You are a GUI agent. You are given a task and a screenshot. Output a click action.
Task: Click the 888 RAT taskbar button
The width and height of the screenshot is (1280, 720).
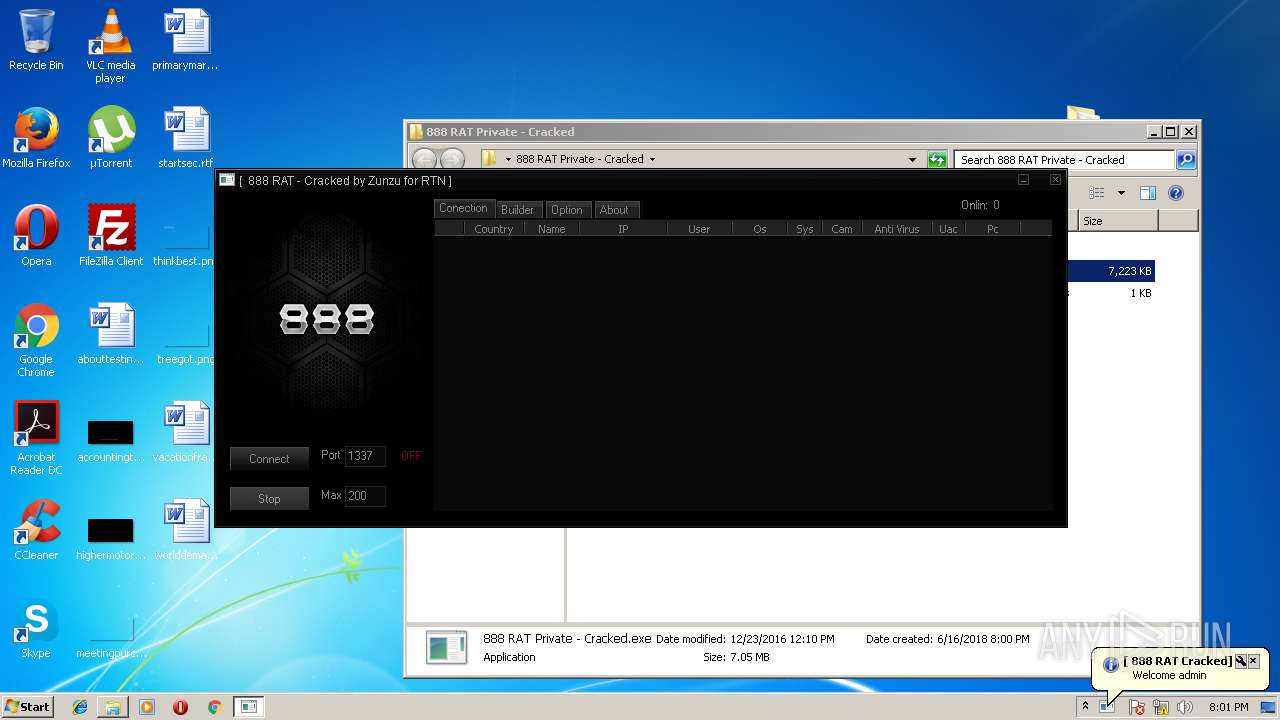(x=249, y=707)
